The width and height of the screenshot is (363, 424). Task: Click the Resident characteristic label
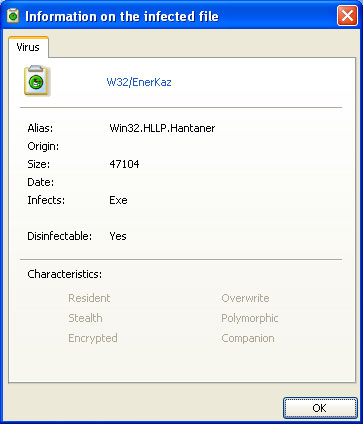89,298
